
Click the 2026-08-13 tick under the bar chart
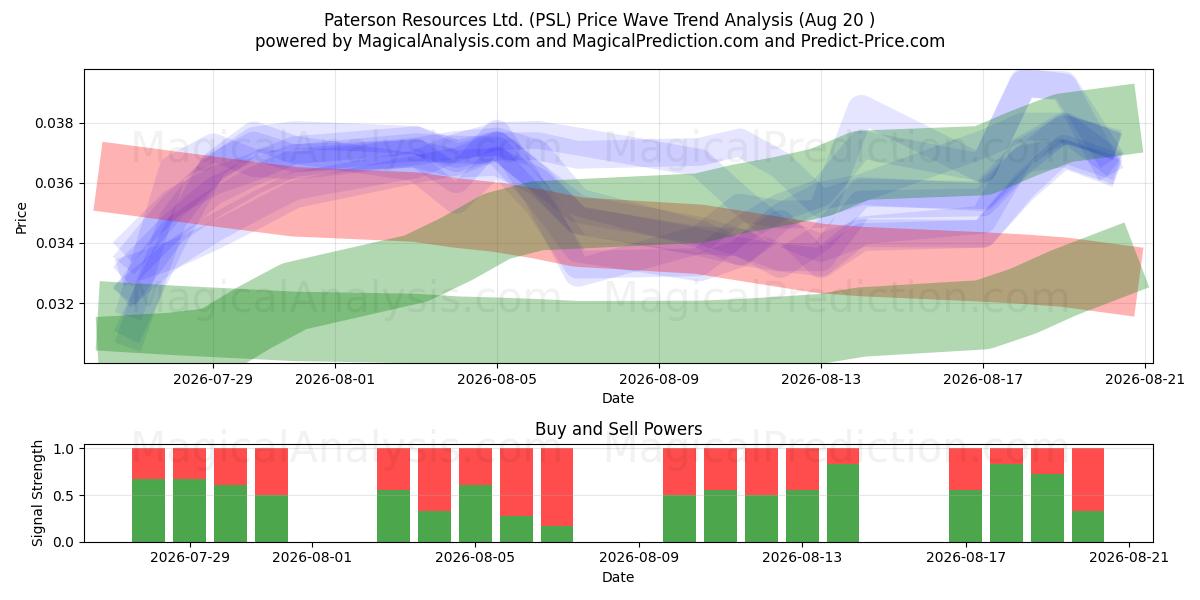pos(803,558)
